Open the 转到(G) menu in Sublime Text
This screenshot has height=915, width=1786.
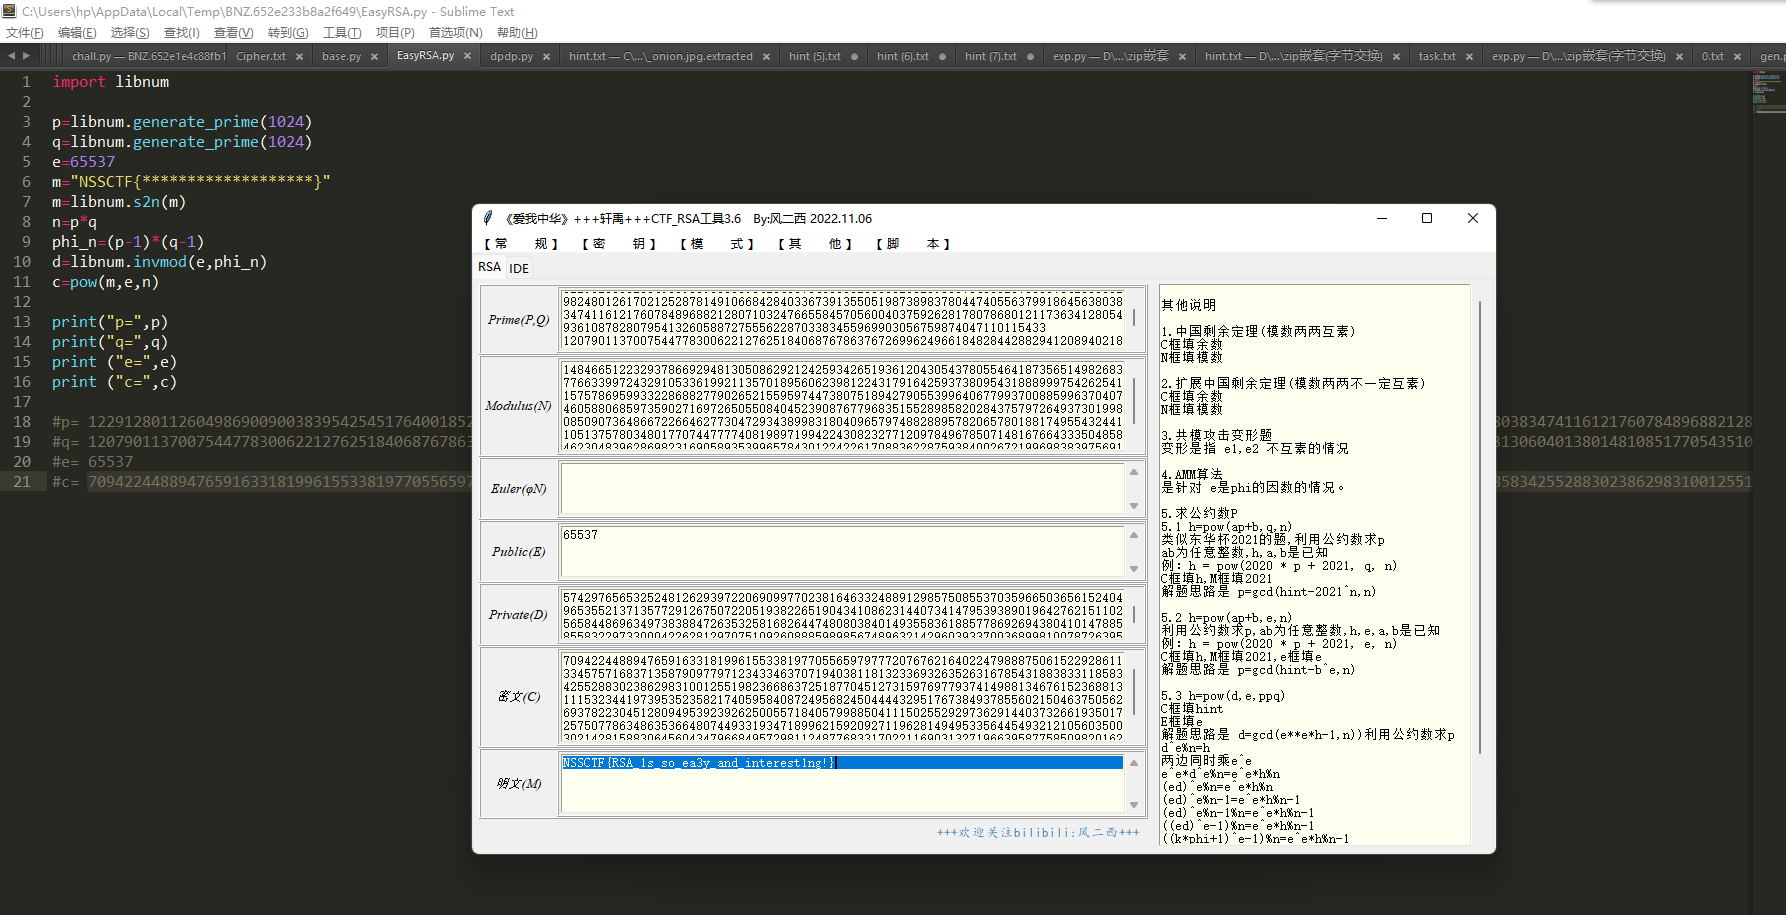click(x=288, y=33)
